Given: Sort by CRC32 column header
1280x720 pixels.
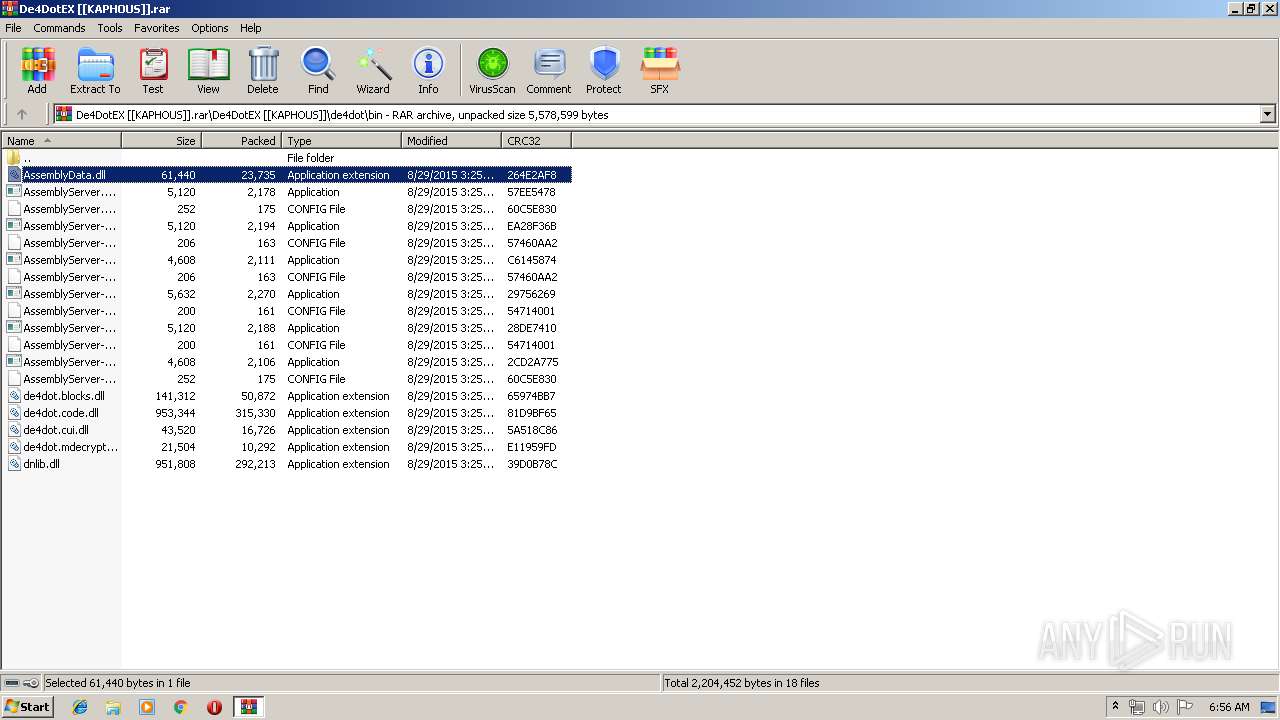Looking at the screenshot, I should tap(537, 141).
